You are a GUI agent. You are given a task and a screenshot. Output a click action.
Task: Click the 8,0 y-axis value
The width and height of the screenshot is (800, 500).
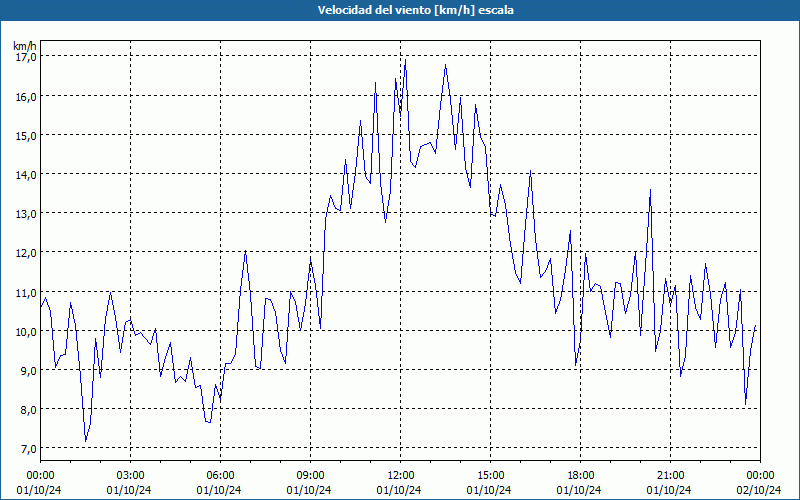pyautogui.click(x=28, y=409)
